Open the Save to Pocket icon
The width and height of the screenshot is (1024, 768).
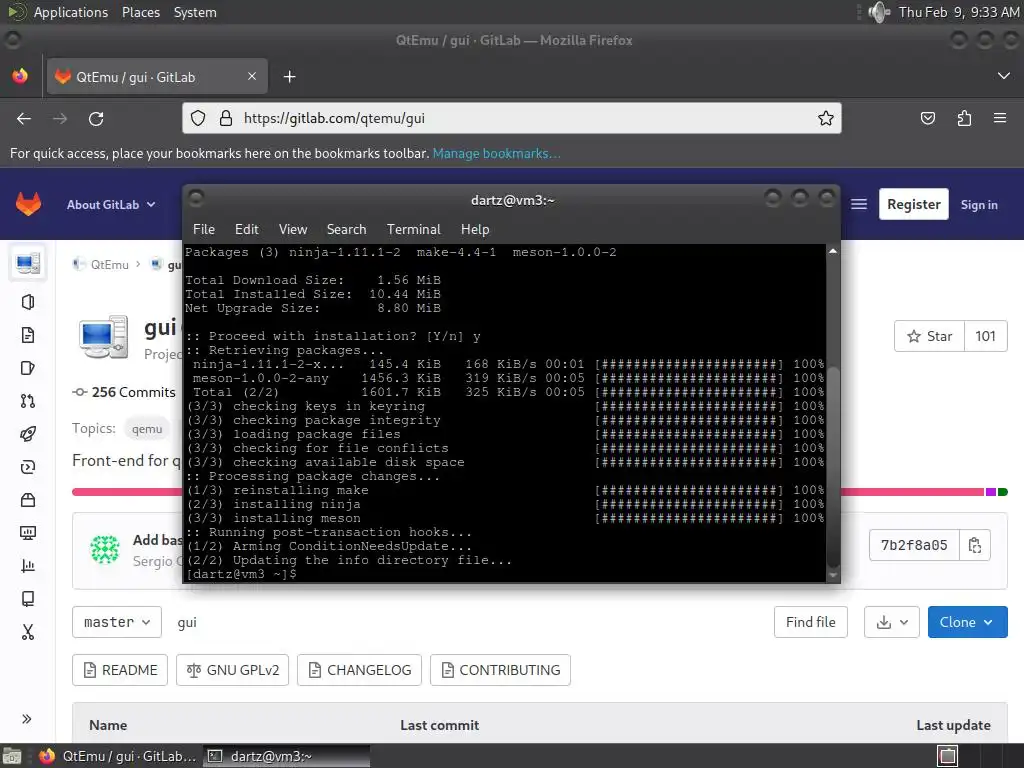pyautogui.click(x=927, y=118)
